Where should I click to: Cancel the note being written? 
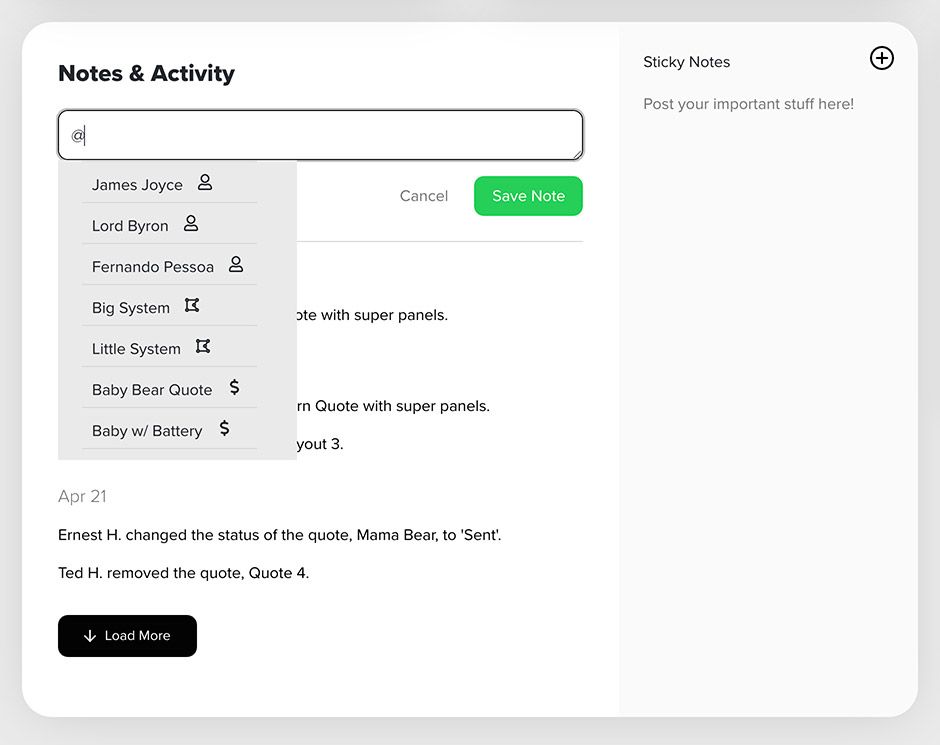[424, 196]
